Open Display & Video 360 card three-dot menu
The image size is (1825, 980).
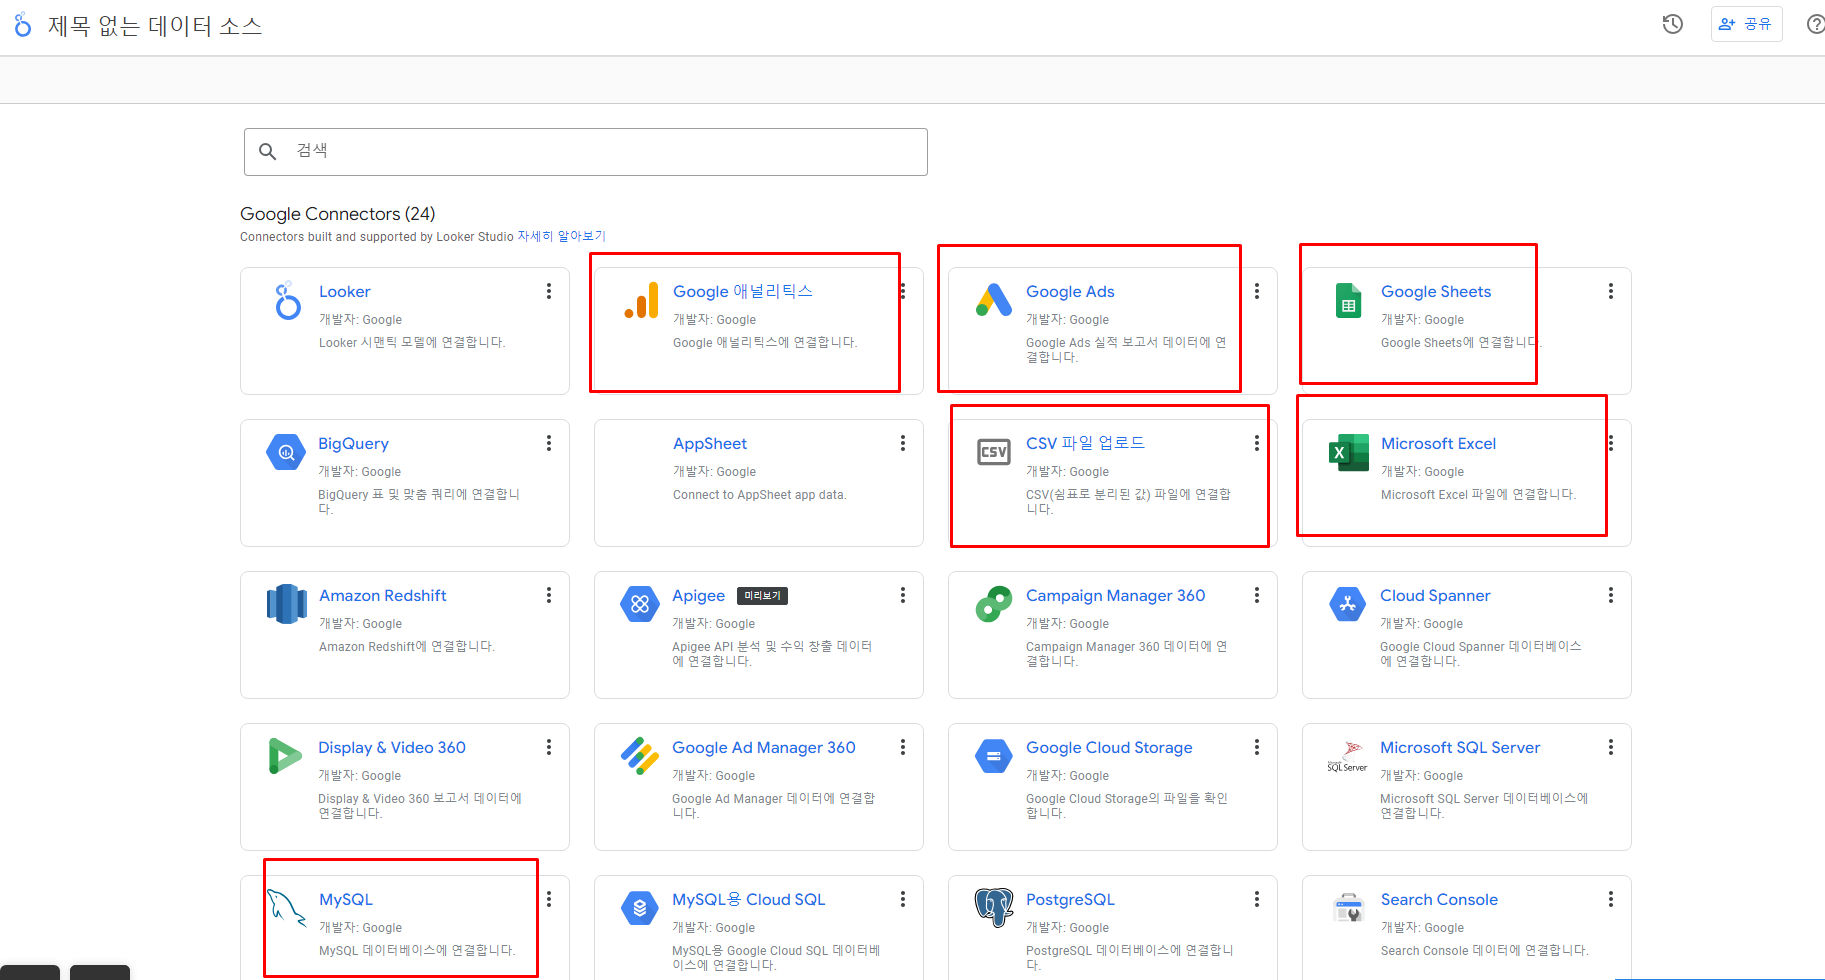[549, 747]
